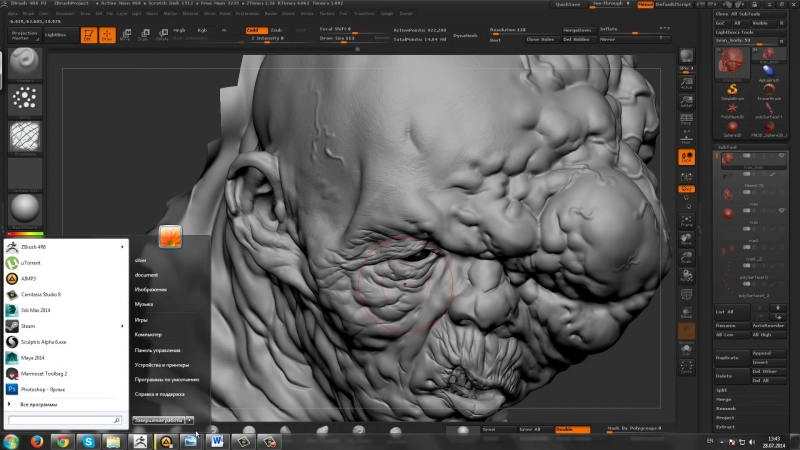Open the shutdown options arrow
The height and width of the screenshot is (450, 800).
[x=189, y=421]
